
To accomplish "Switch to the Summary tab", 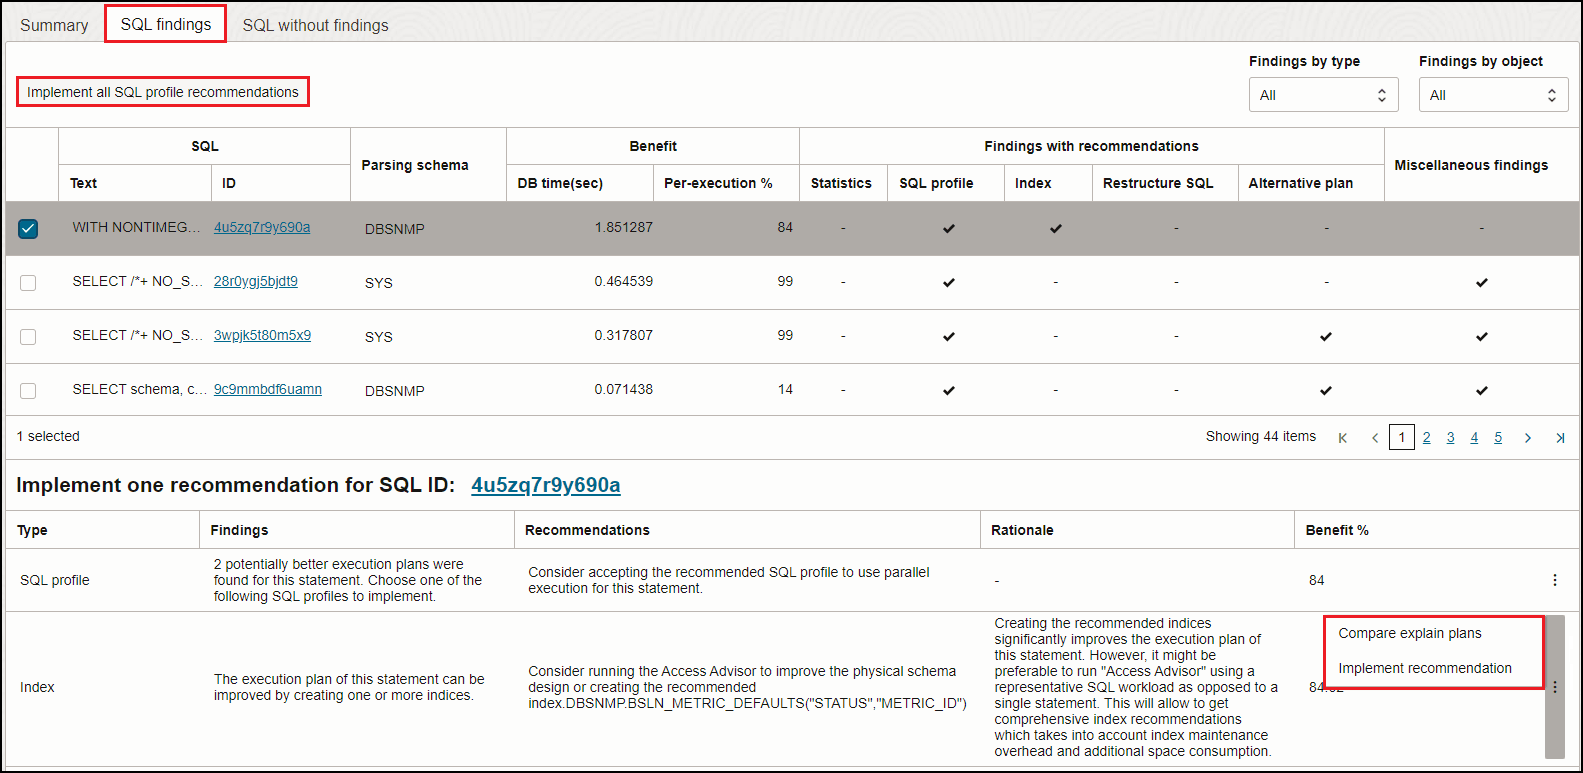I will coord(54,25).
